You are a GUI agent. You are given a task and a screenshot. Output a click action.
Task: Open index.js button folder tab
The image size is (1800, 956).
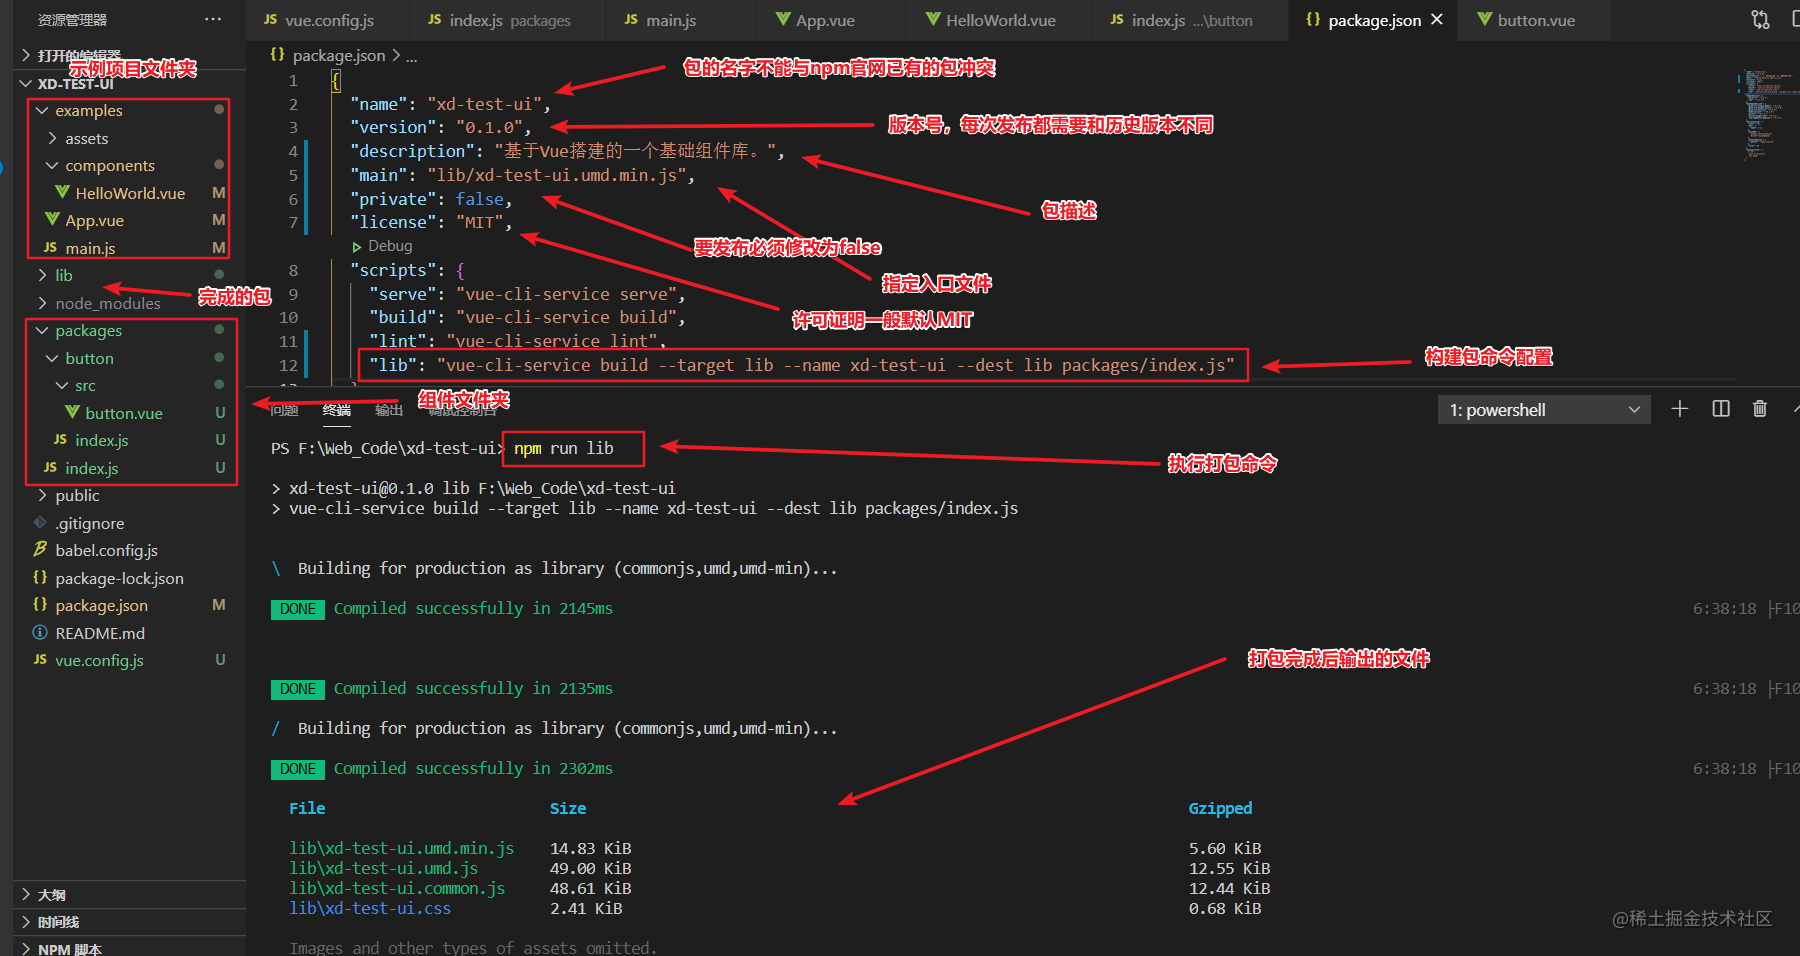click(x=1190, y=20)
